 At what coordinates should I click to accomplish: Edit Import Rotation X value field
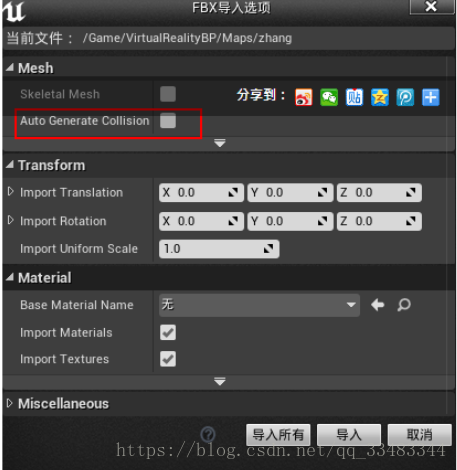click(x=201, y=221)
